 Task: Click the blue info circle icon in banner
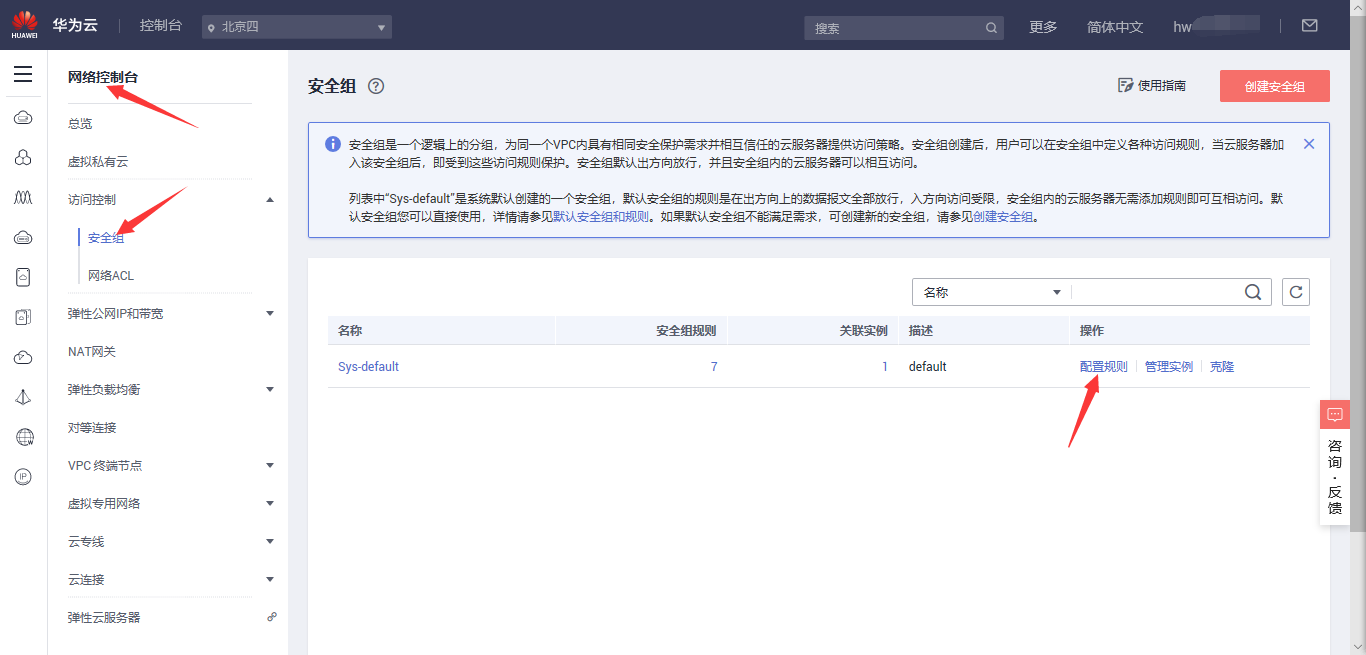[x=333, y=144]
